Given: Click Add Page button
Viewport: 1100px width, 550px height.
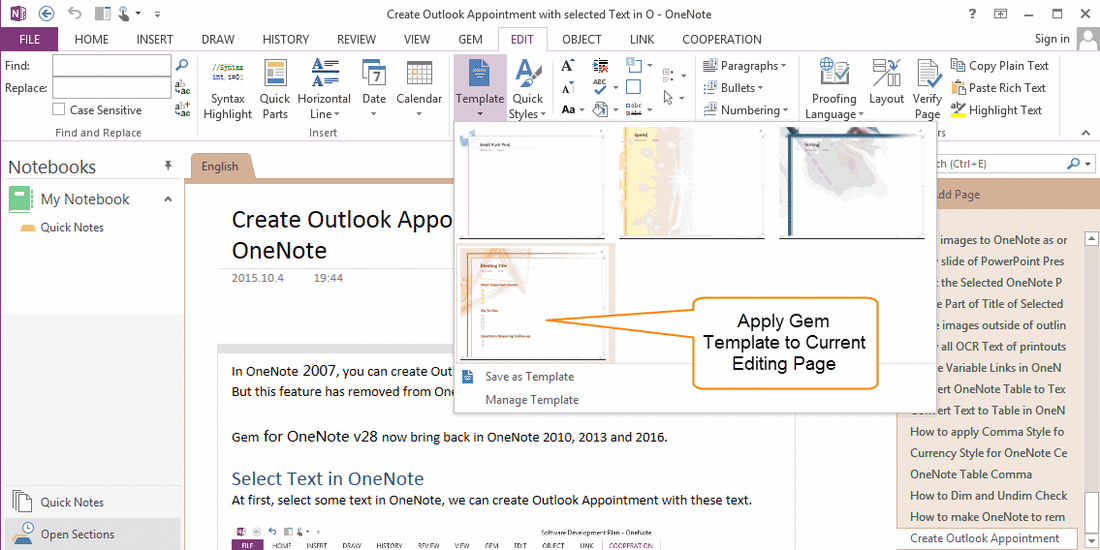Looking at the screenshot, I should [958, 194].
